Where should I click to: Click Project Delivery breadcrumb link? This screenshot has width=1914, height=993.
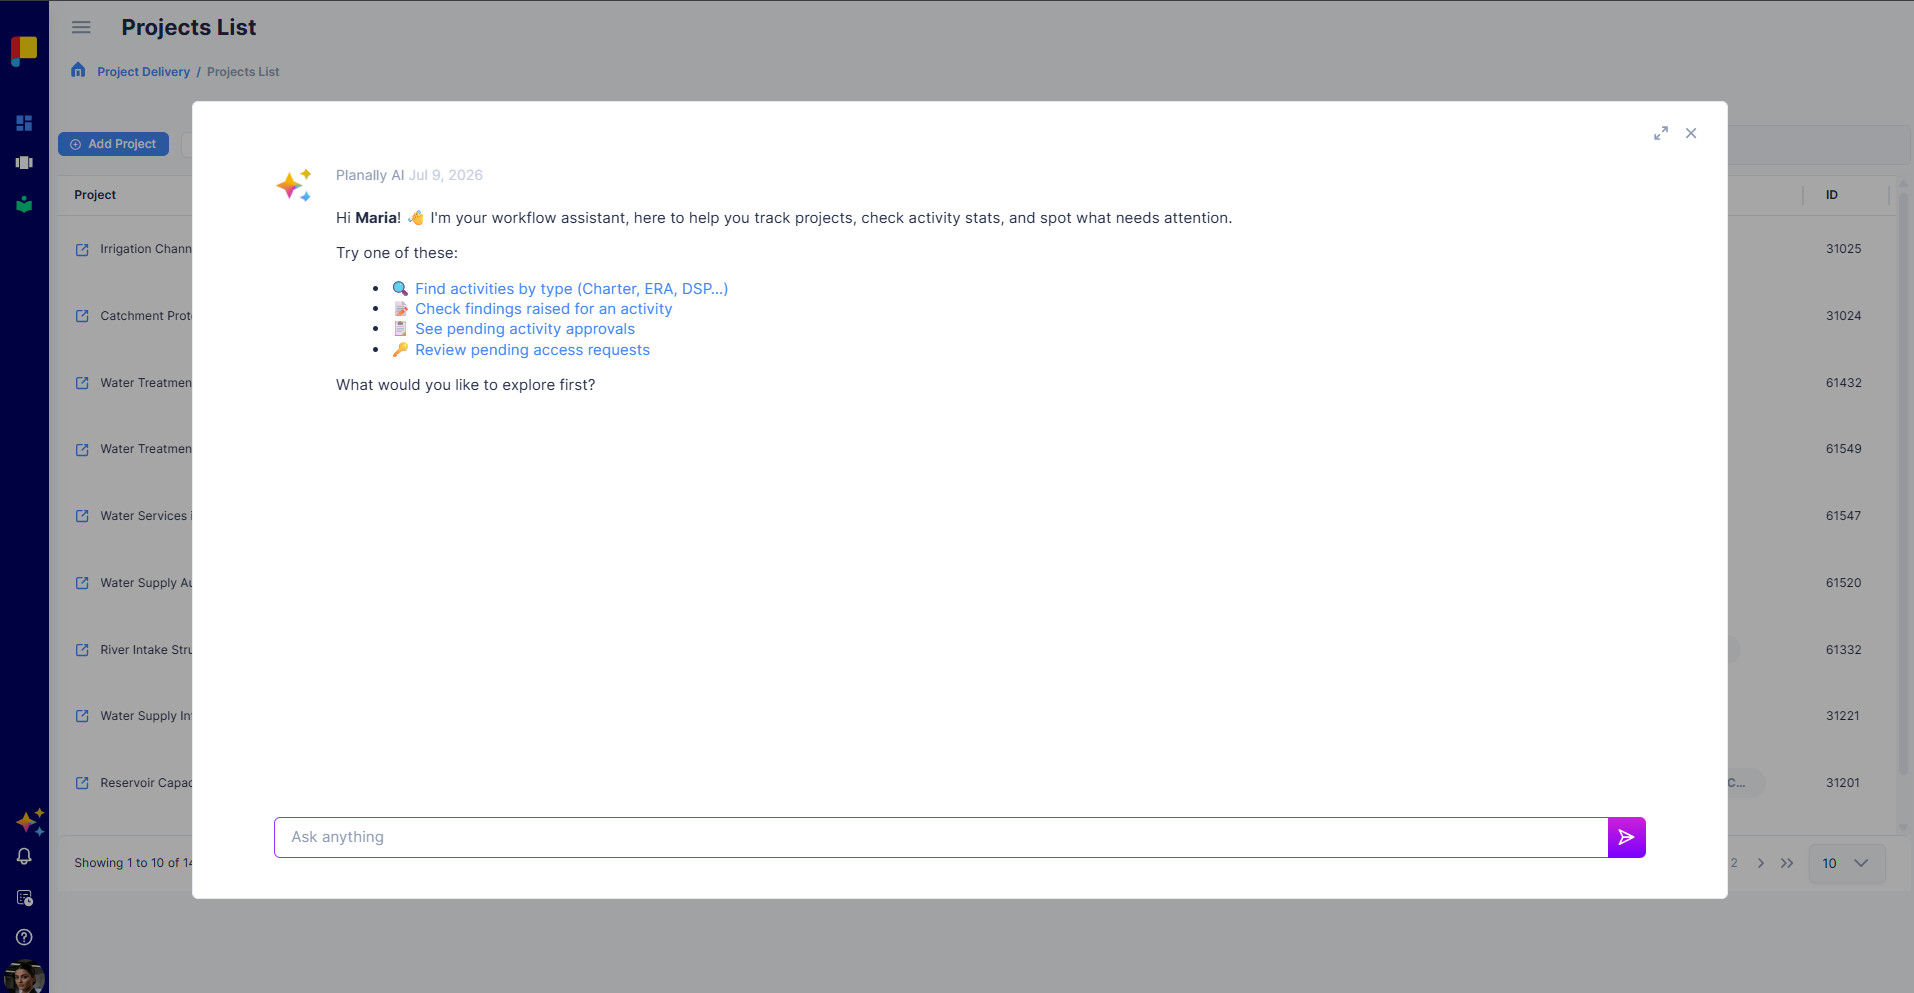pyautogui.click(x=143, y=72)
